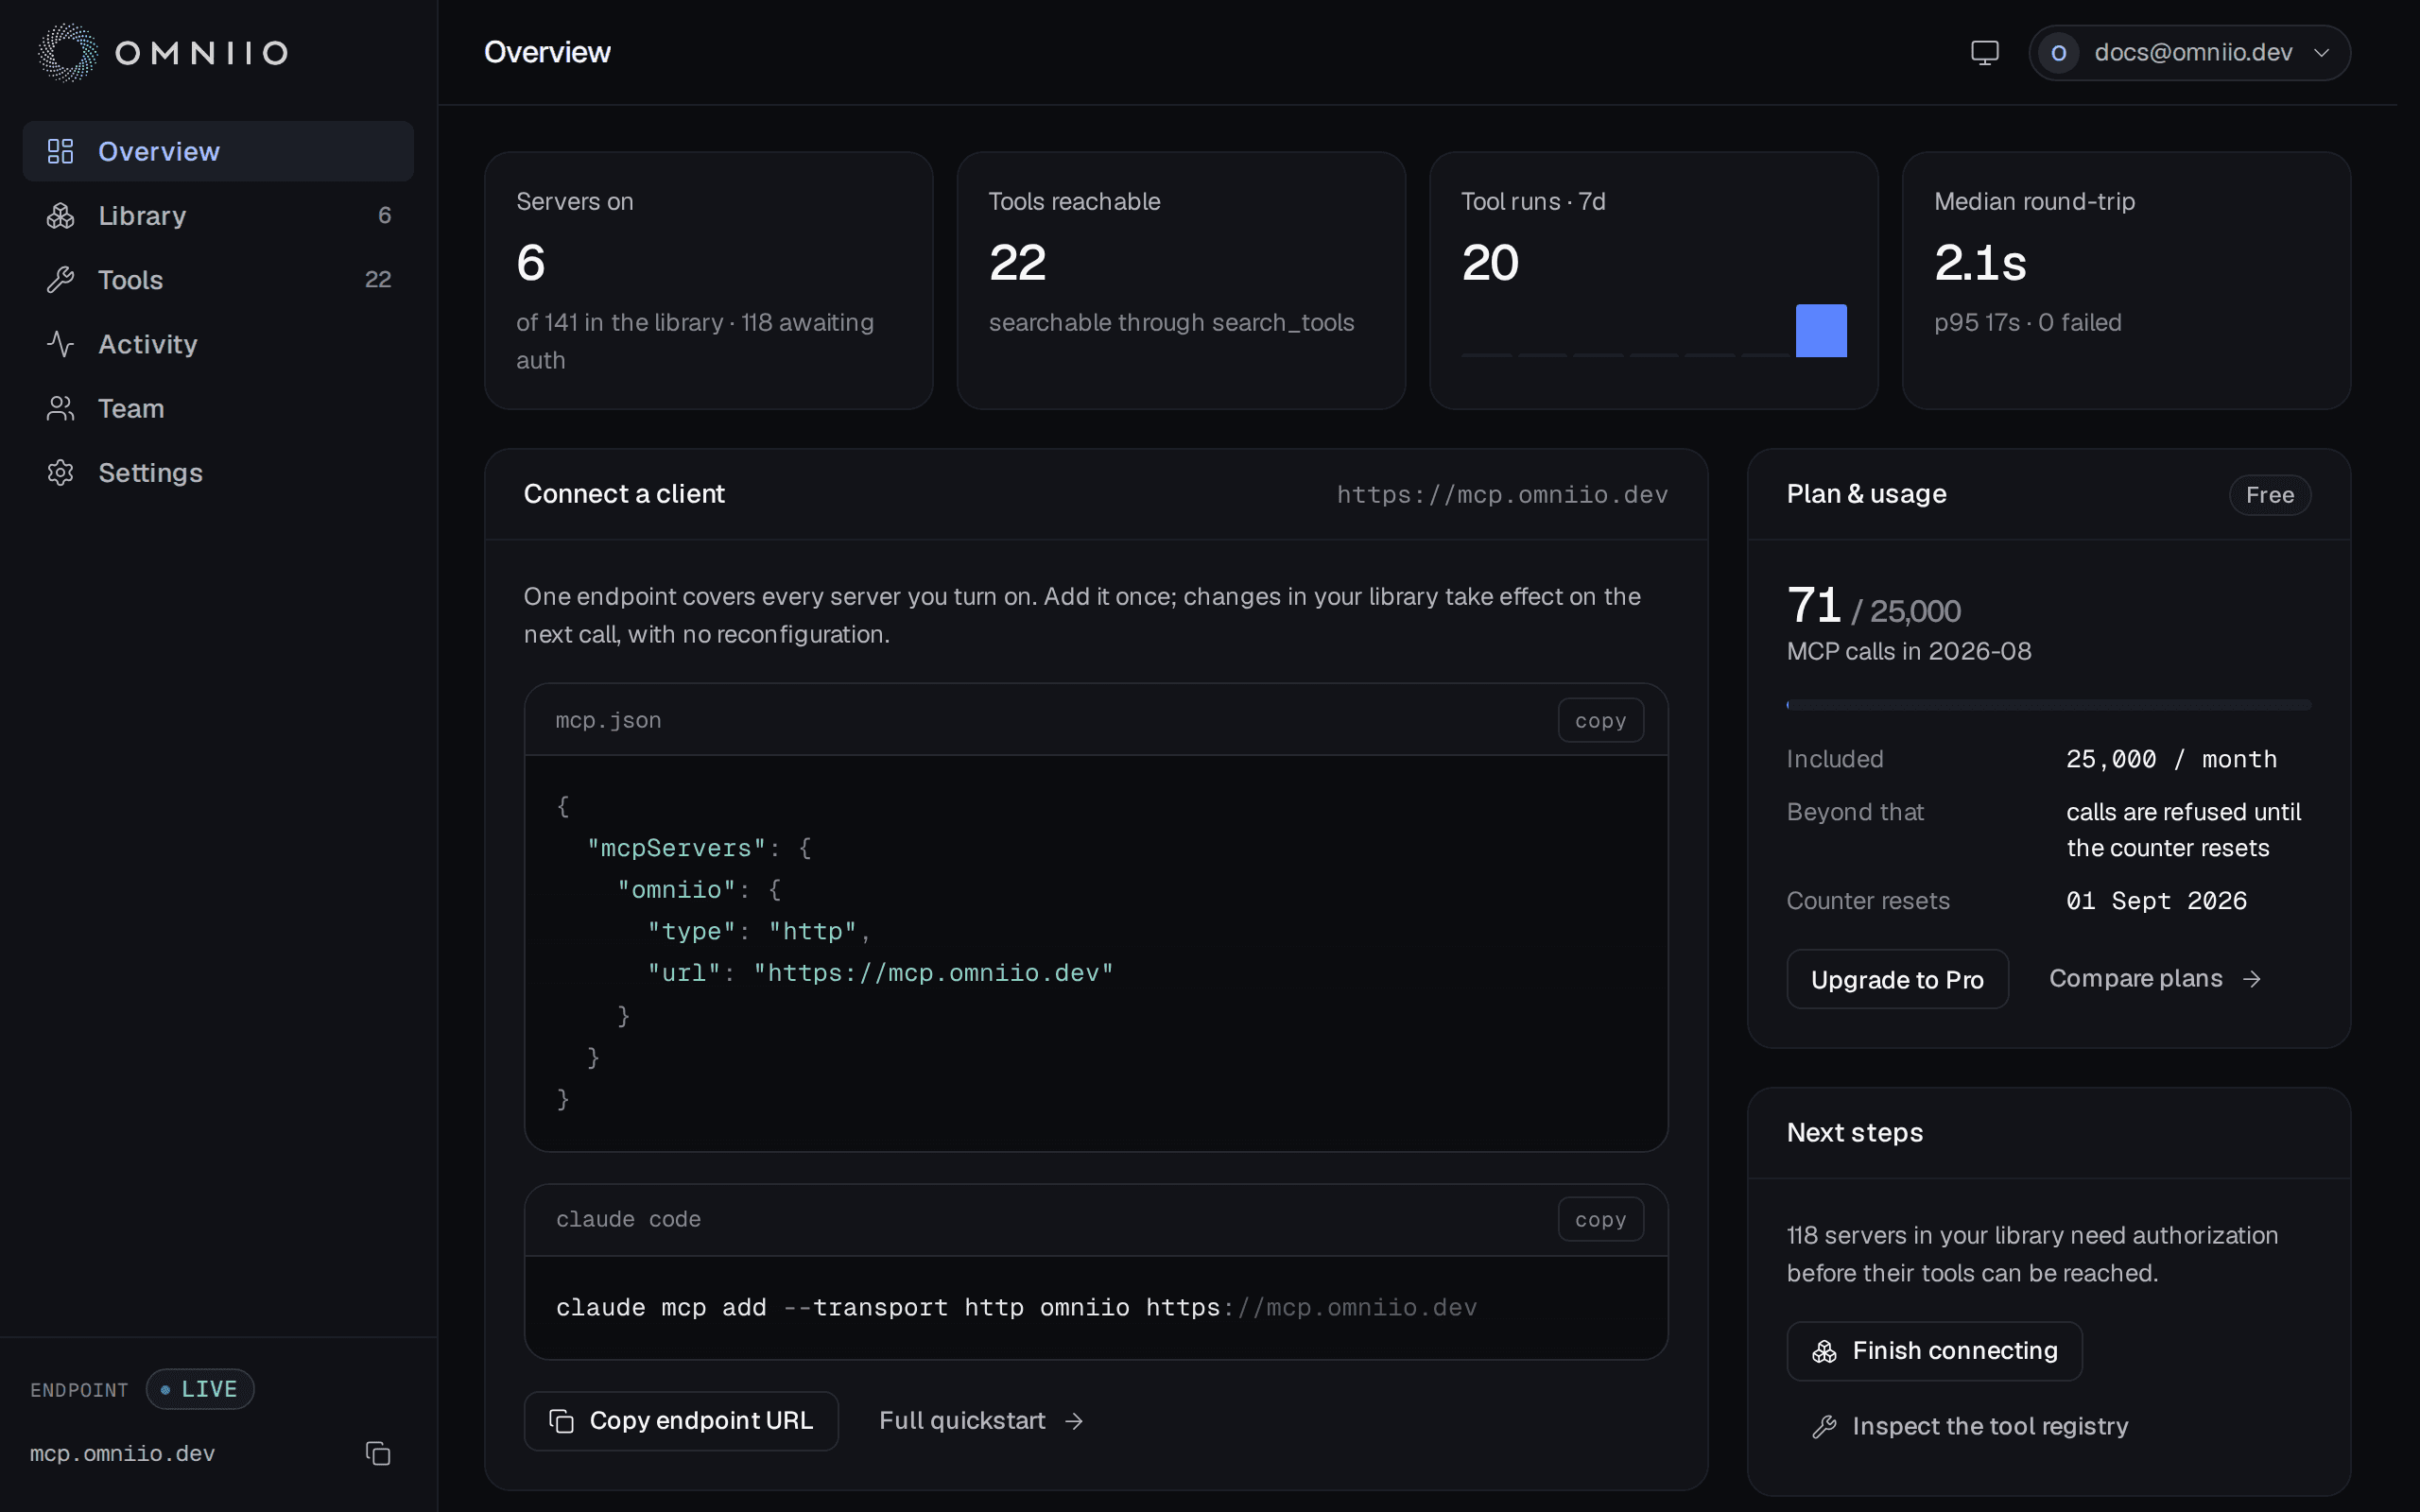Click the searchable through search_tools caption

tap(1171, 322)
